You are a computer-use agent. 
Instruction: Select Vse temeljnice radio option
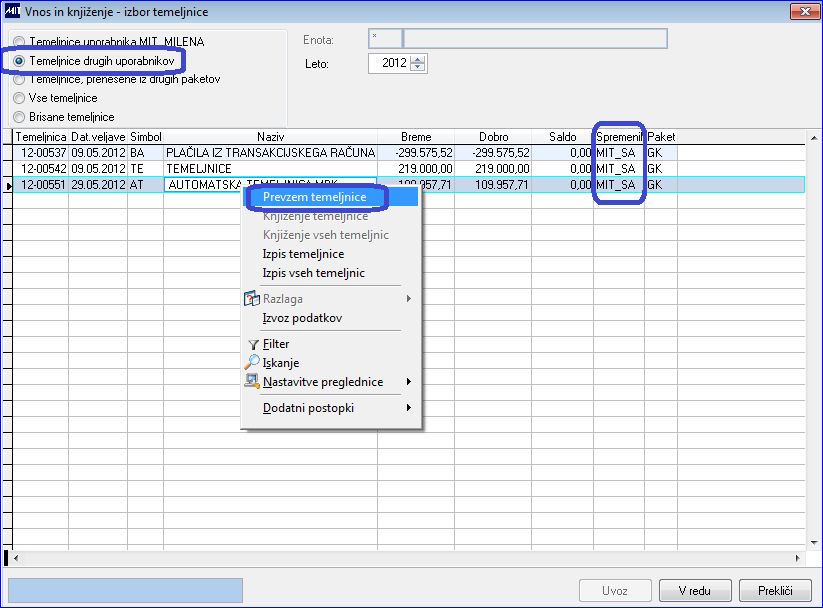pos(19,98)
